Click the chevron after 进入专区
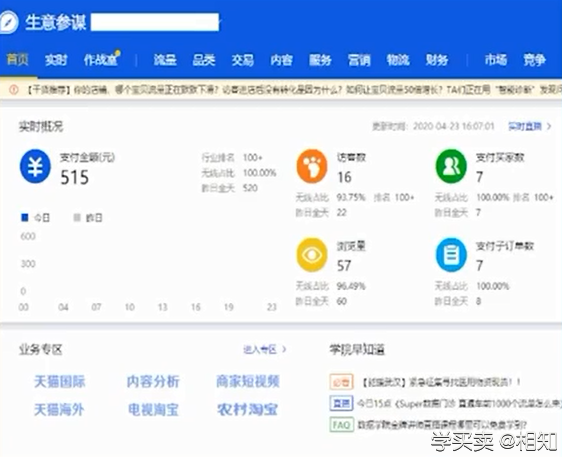 click(284, 349)
